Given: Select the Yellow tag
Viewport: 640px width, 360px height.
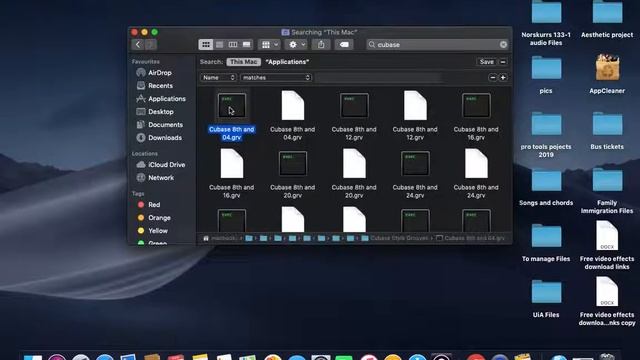Looking at the screenshot, I should 158,231.
